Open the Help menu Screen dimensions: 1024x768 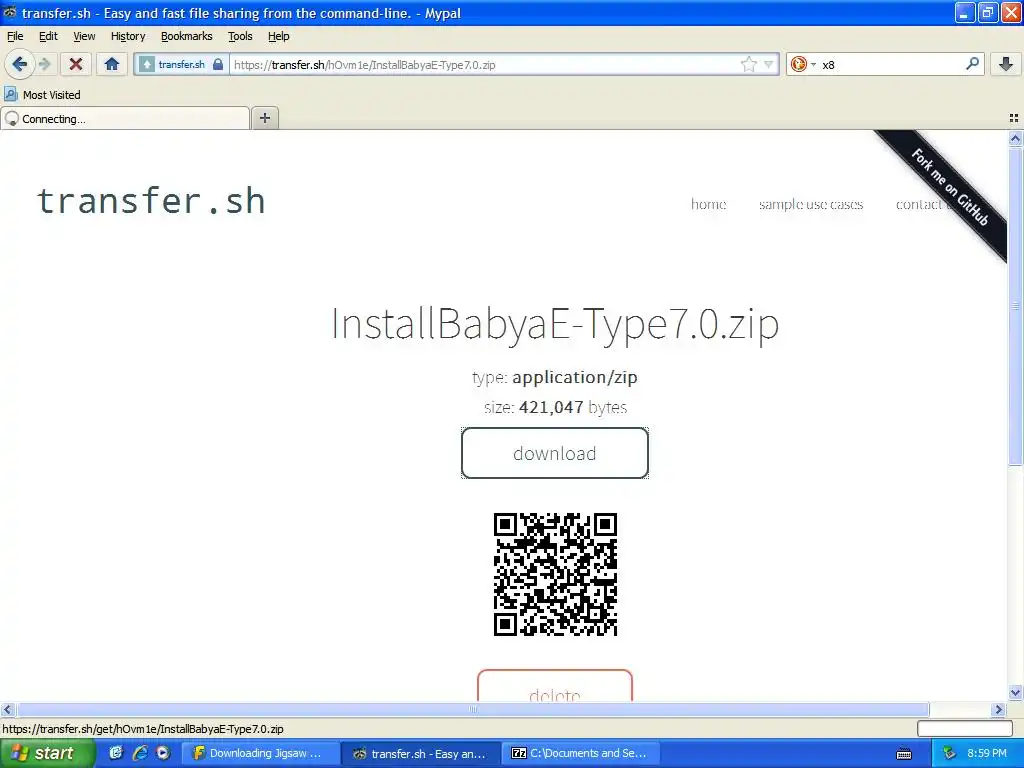pyautogui.click(x=279, y=36)
